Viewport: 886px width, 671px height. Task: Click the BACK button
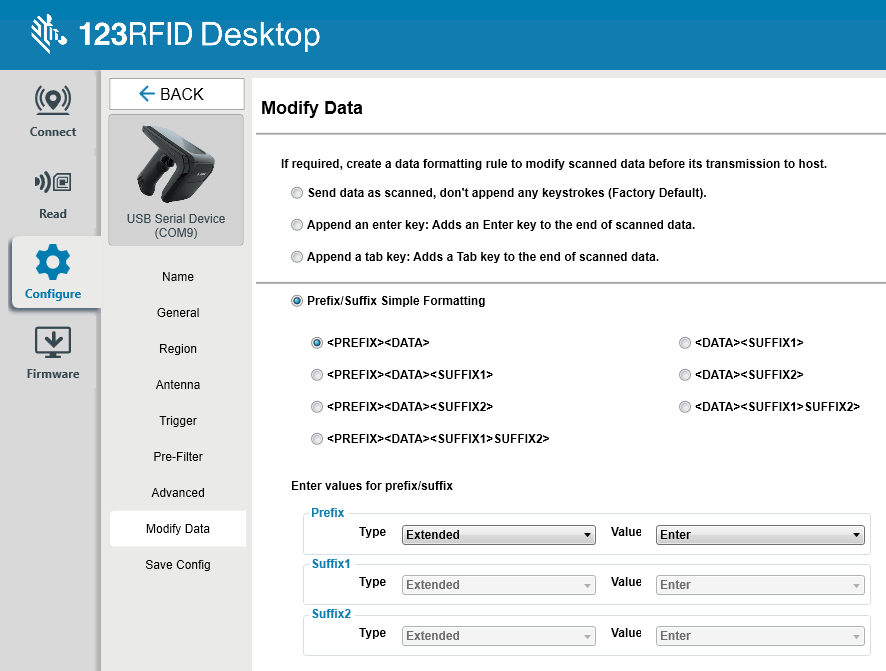click(176, 93)
